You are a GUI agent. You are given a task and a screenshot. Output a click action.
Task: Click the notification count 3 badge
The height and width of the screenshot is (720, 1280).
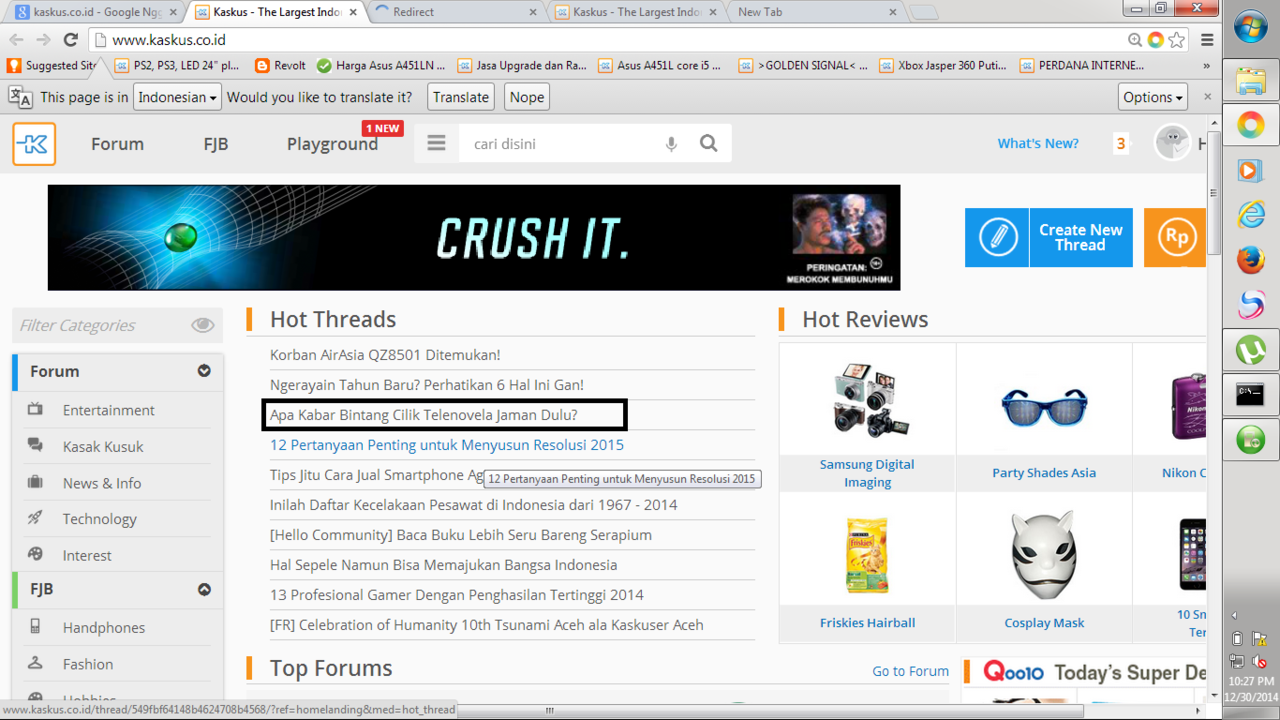tap(1121, 144)
